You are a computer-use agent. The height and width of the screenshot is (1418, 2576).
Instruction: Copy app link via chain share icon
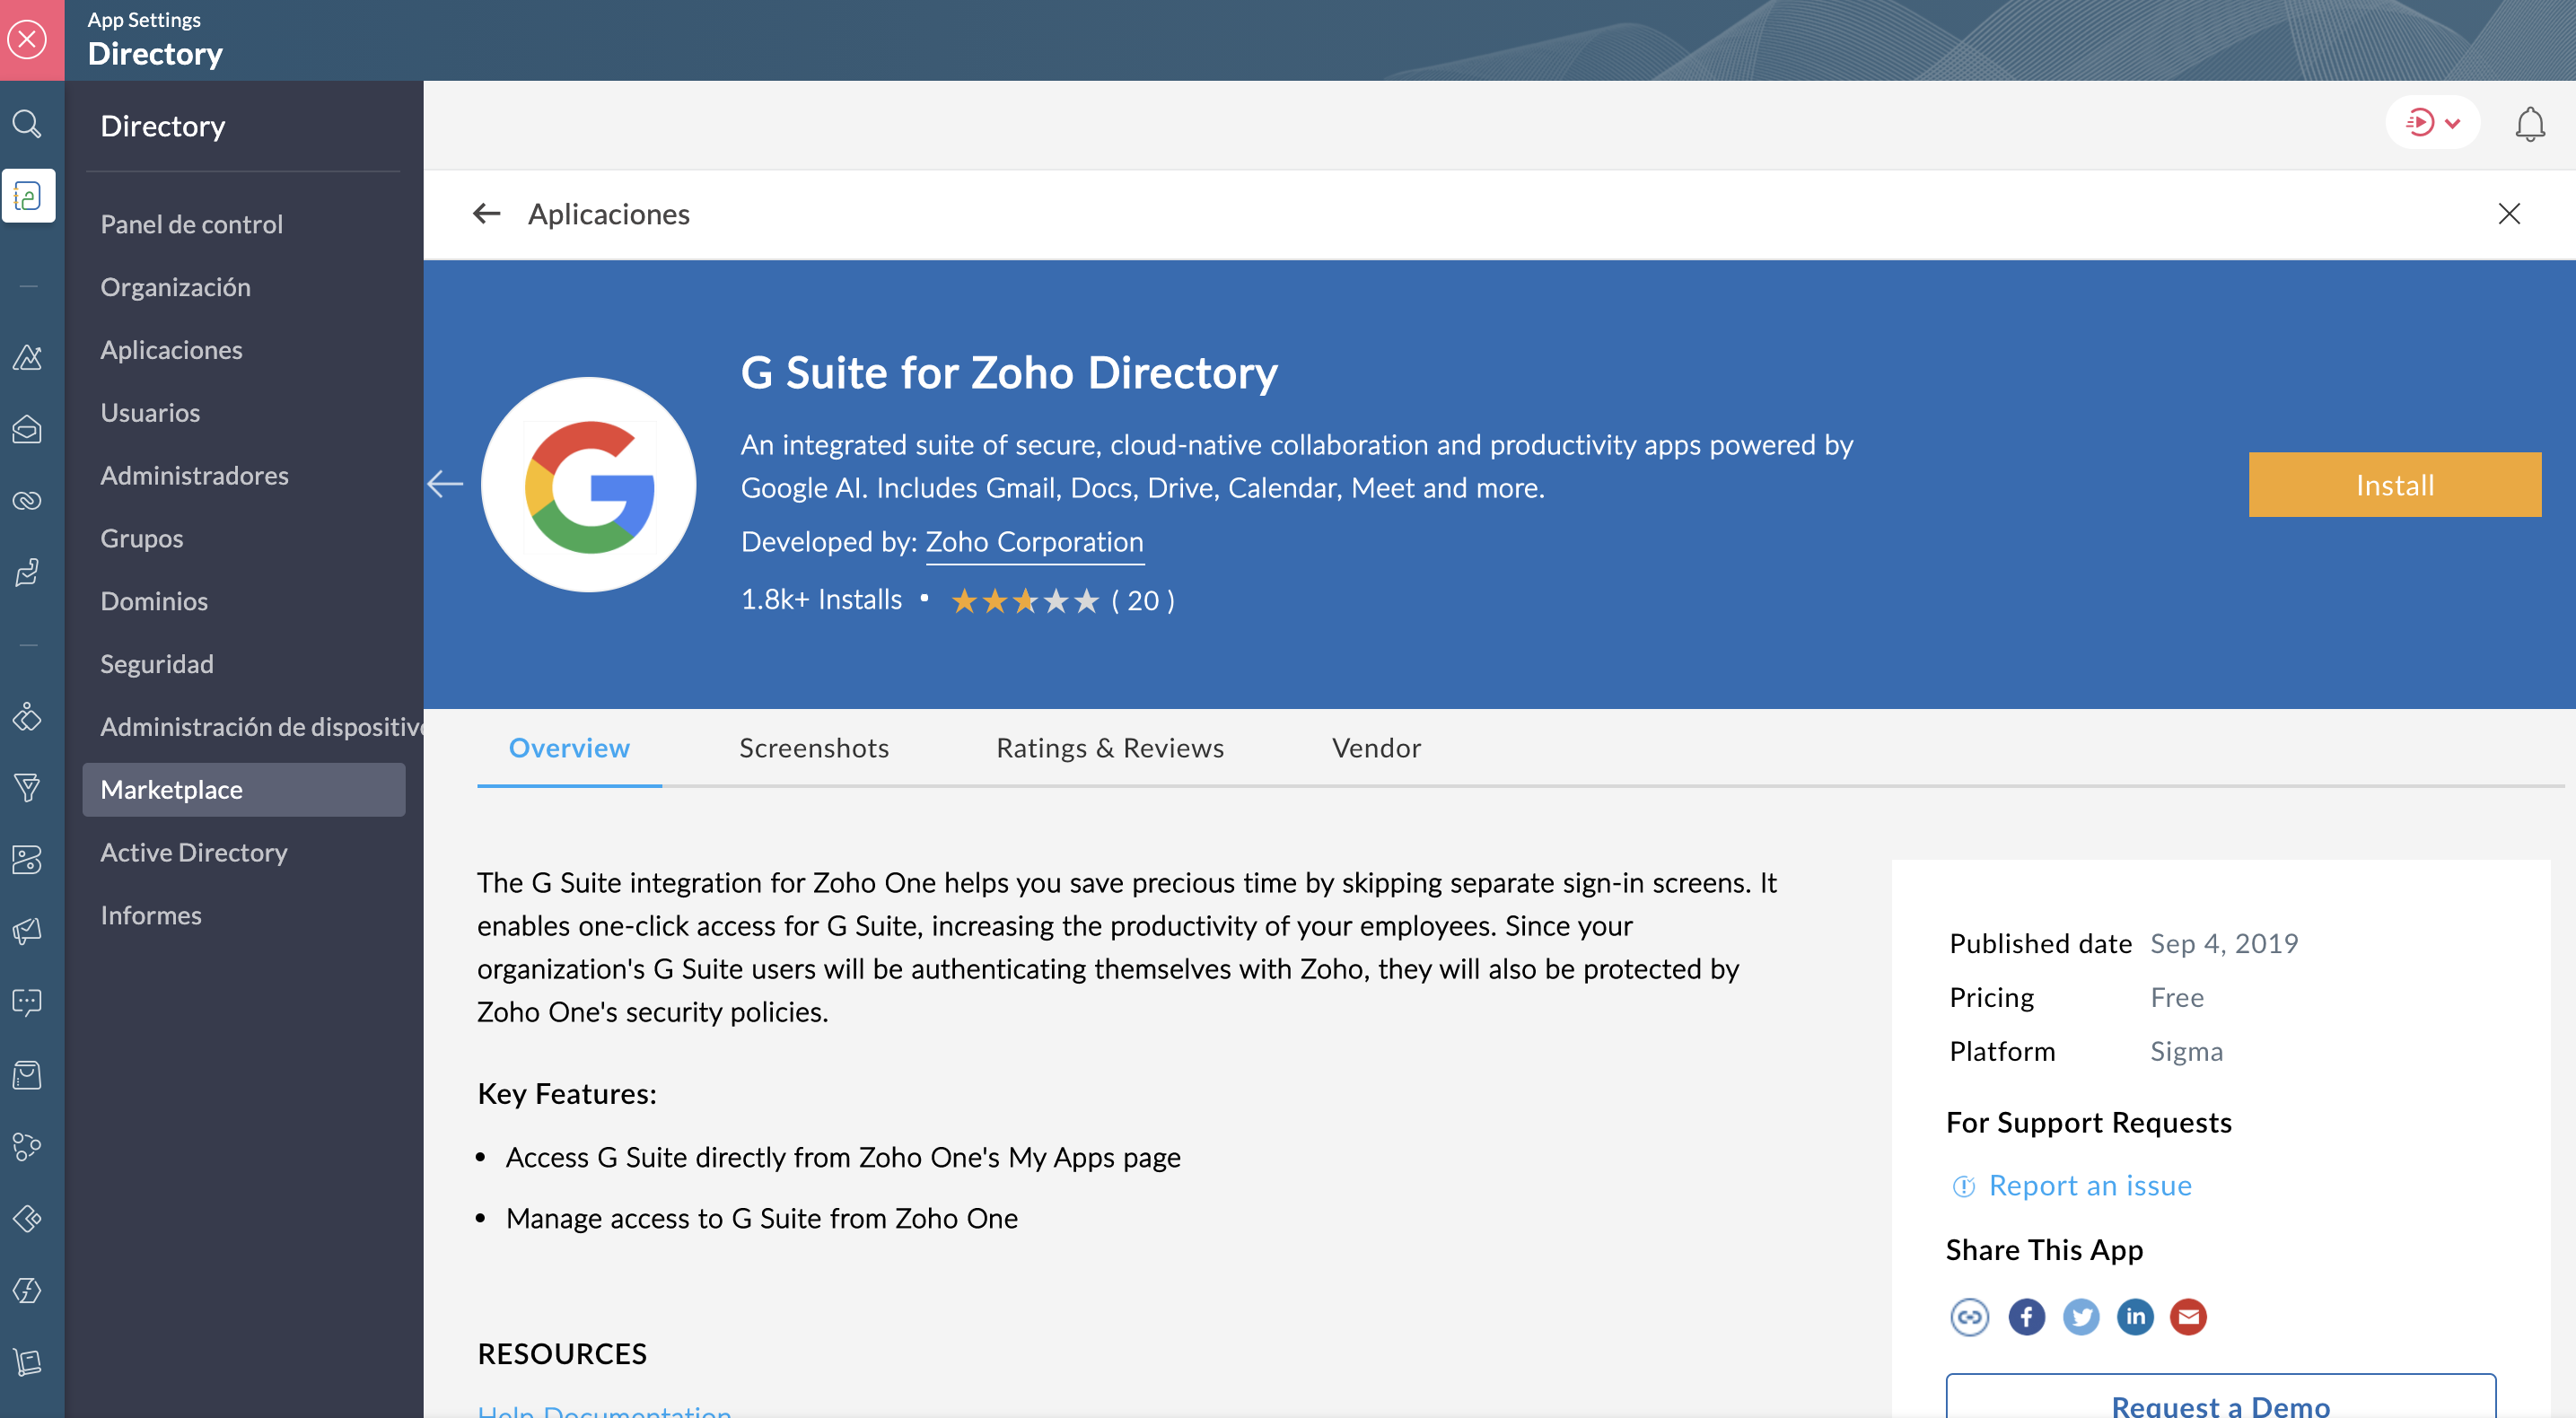pyautogui.click(x=1969, y=1316)
